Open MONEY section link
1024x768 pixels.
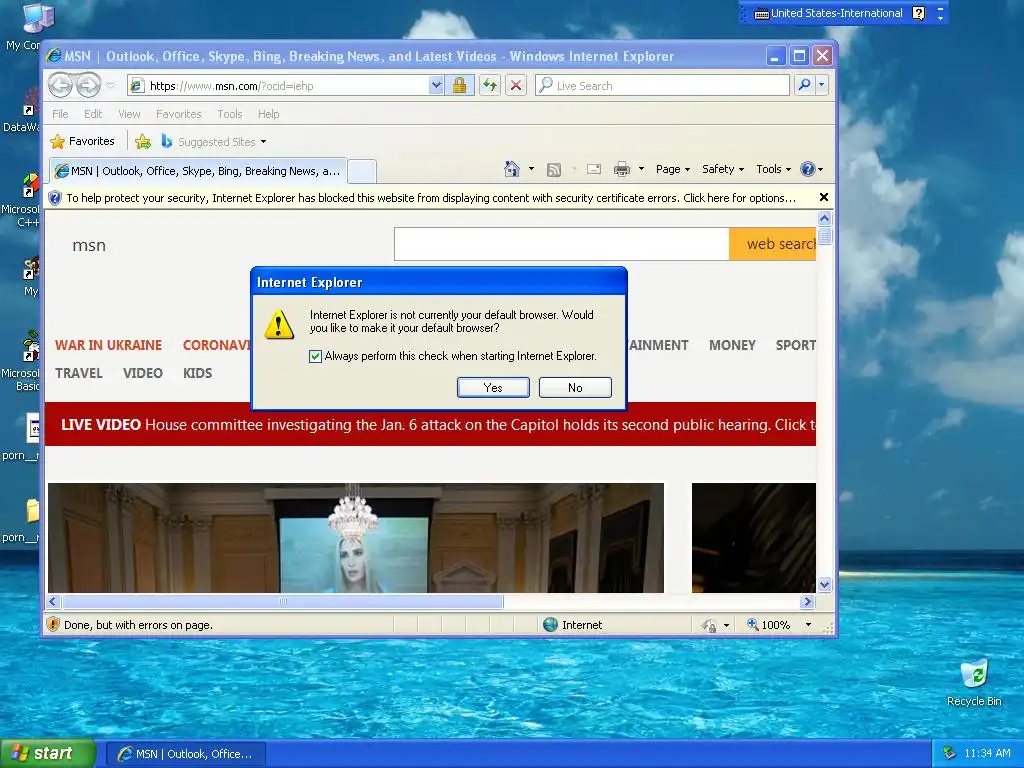pyautogui.click(x=732, y=345)
